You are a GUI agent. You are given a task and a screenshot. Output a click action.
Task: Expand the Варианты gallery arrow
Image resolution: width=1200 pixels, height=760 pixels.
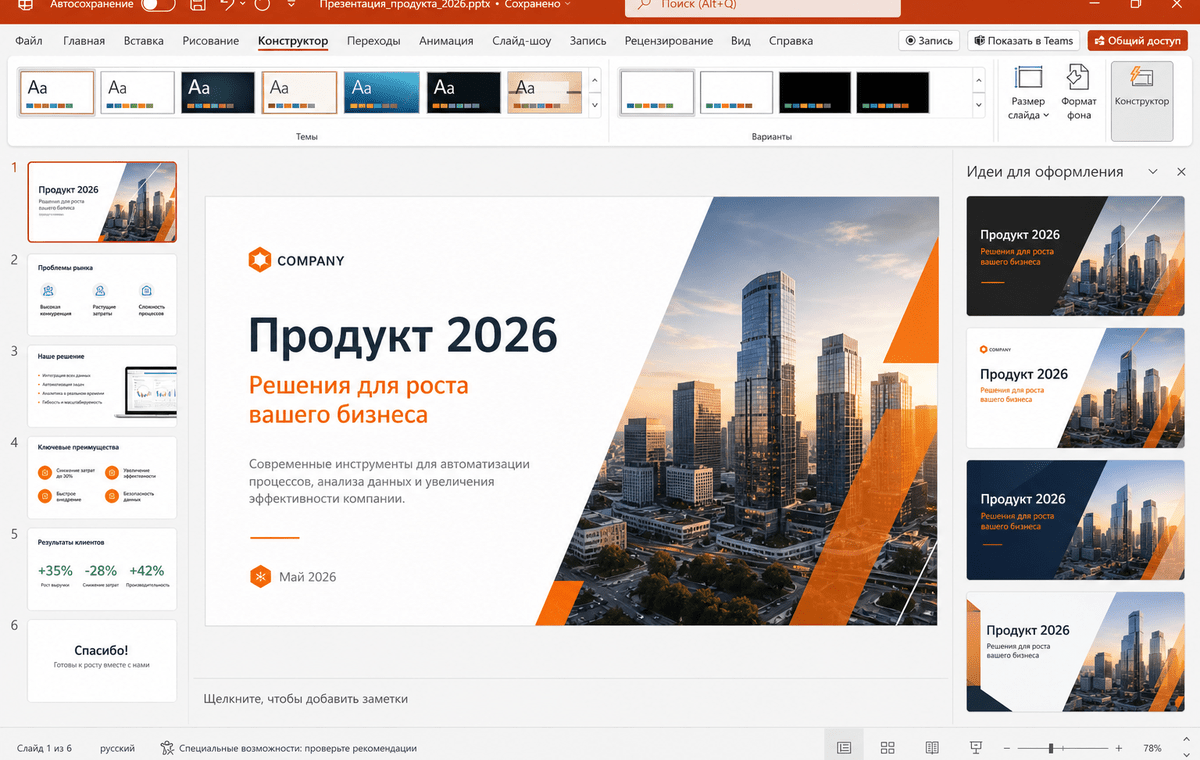979,104
